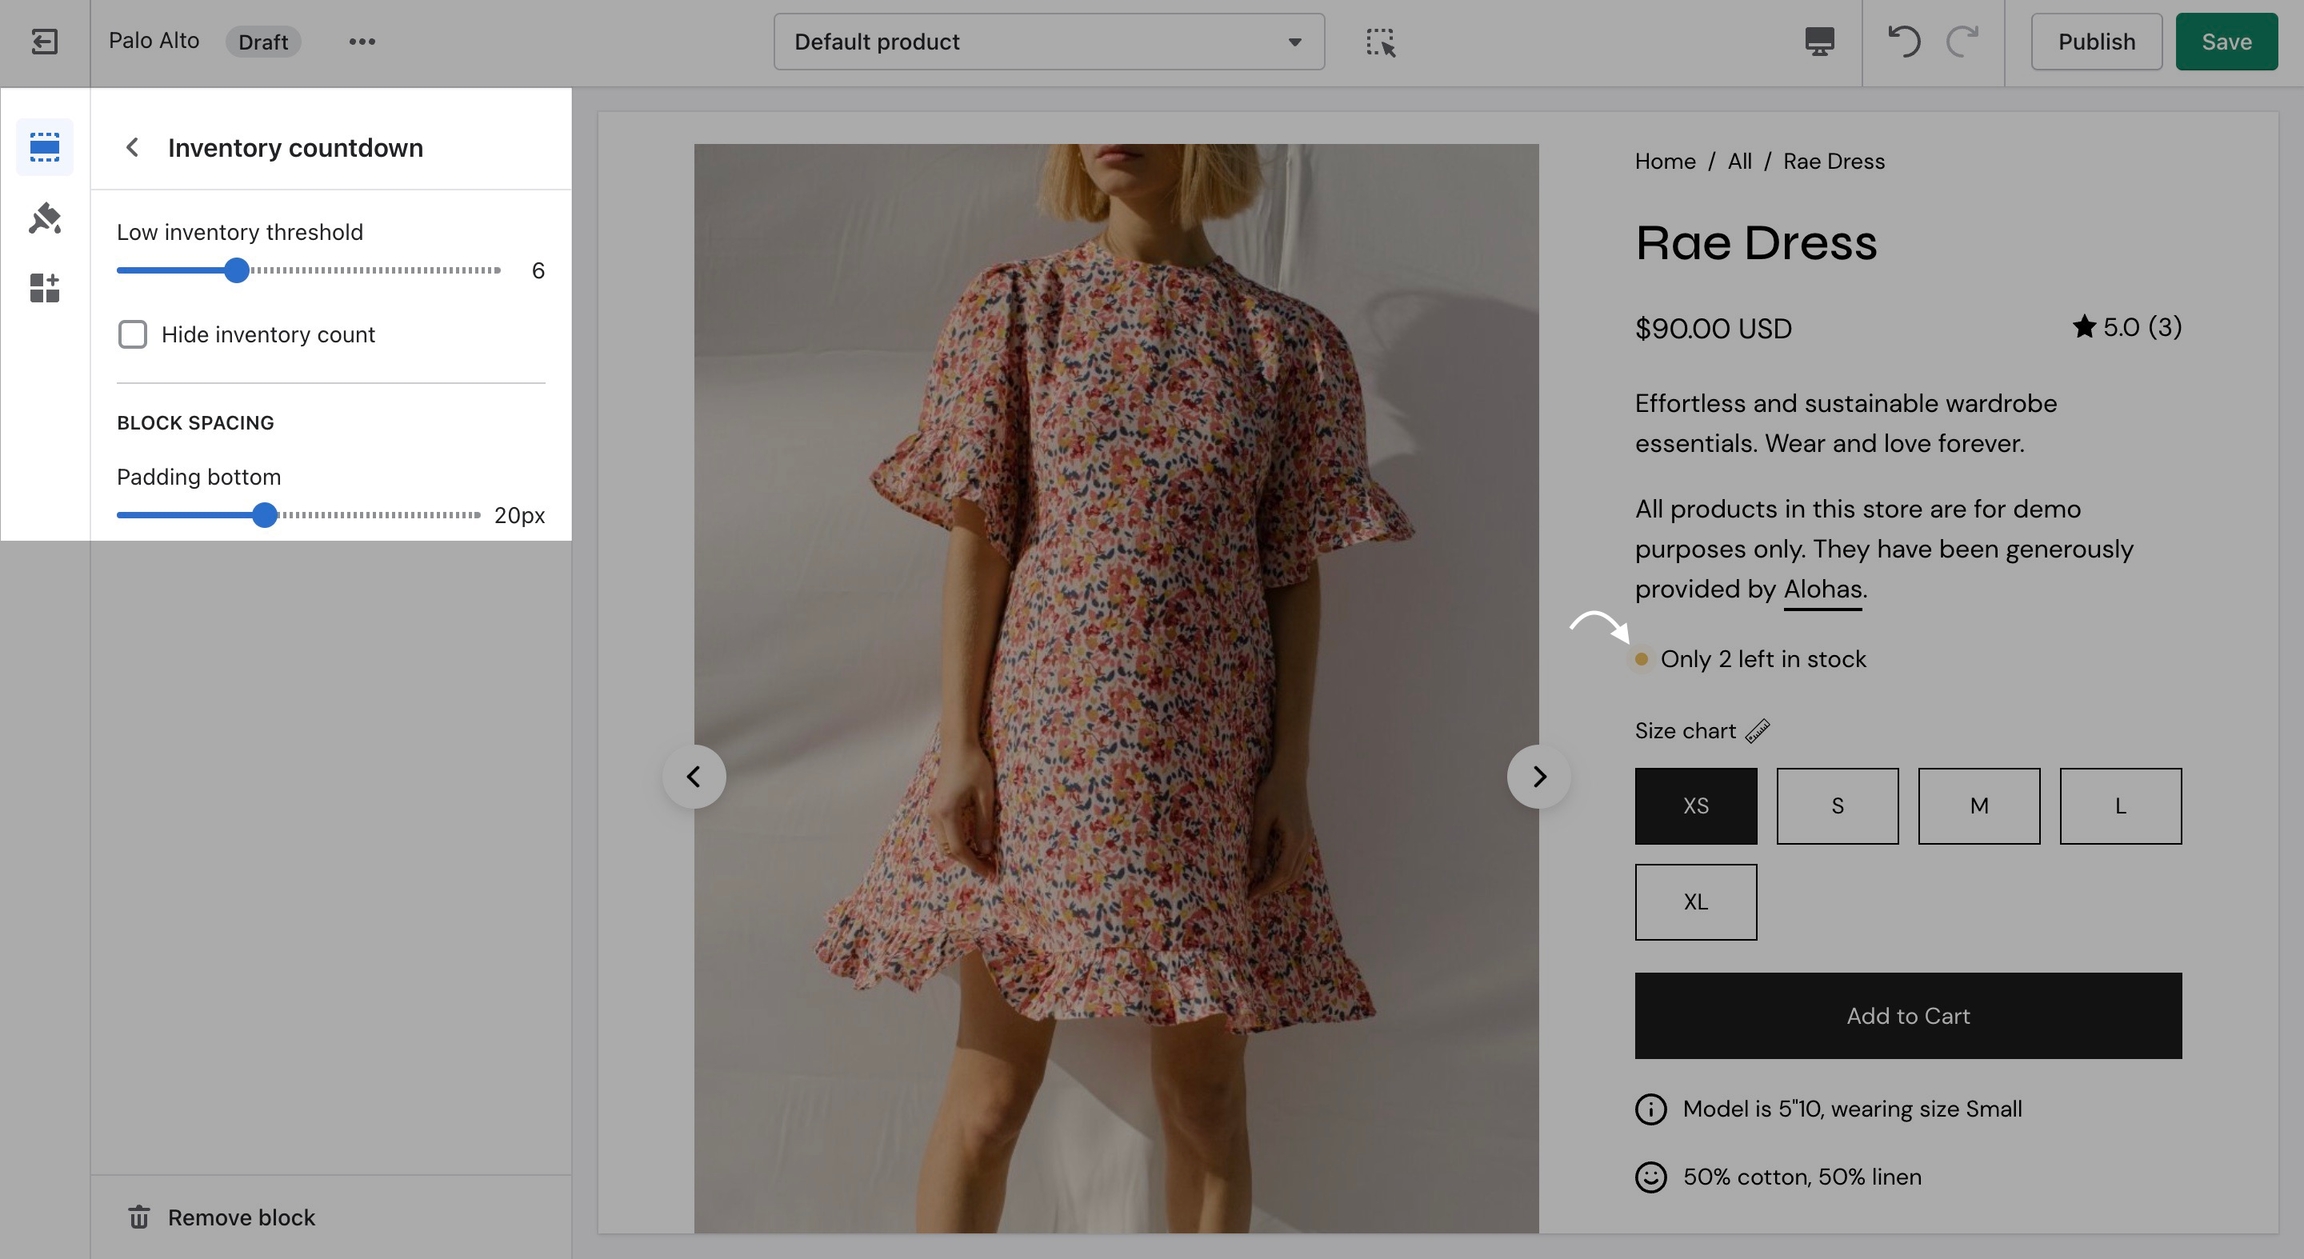
Task: Click the Publish button
Action: tap(2096, 42)
